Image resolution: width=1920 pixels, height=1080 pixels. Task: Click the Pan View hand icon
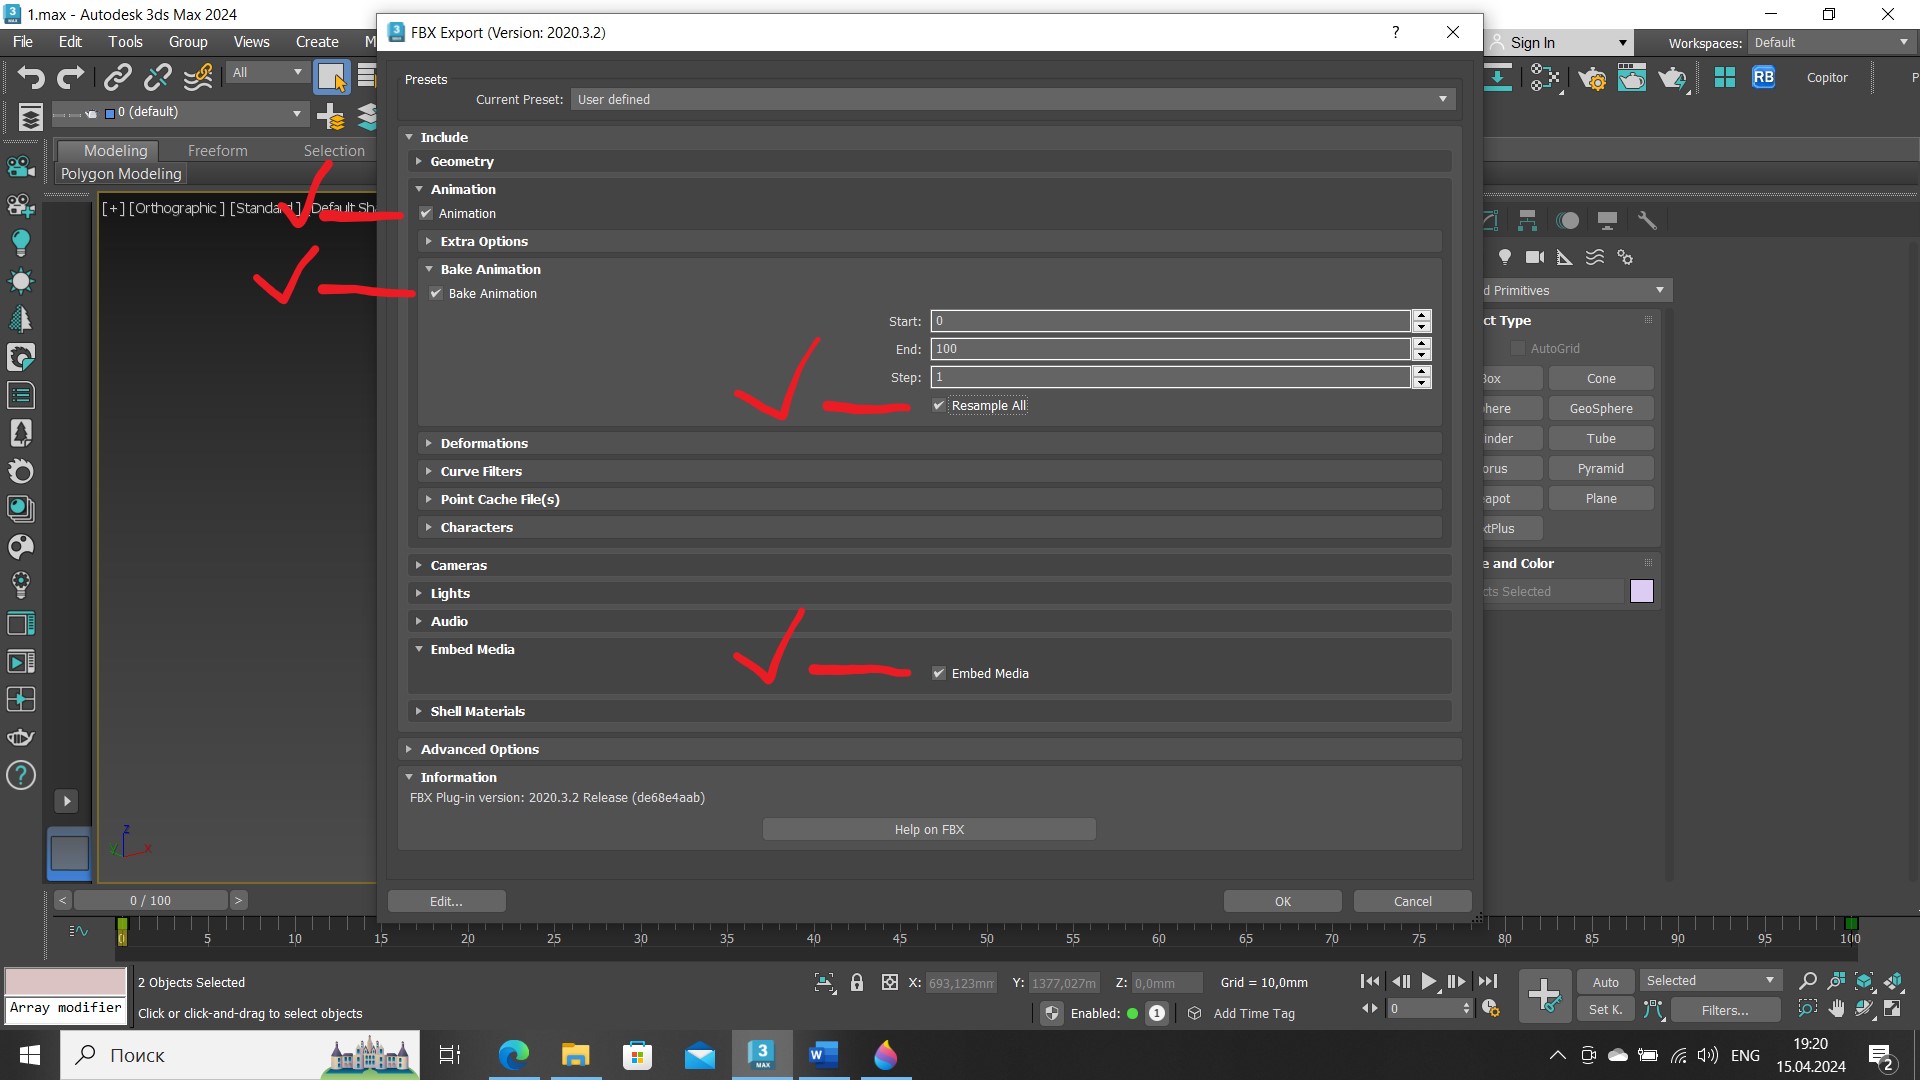1837,1009
